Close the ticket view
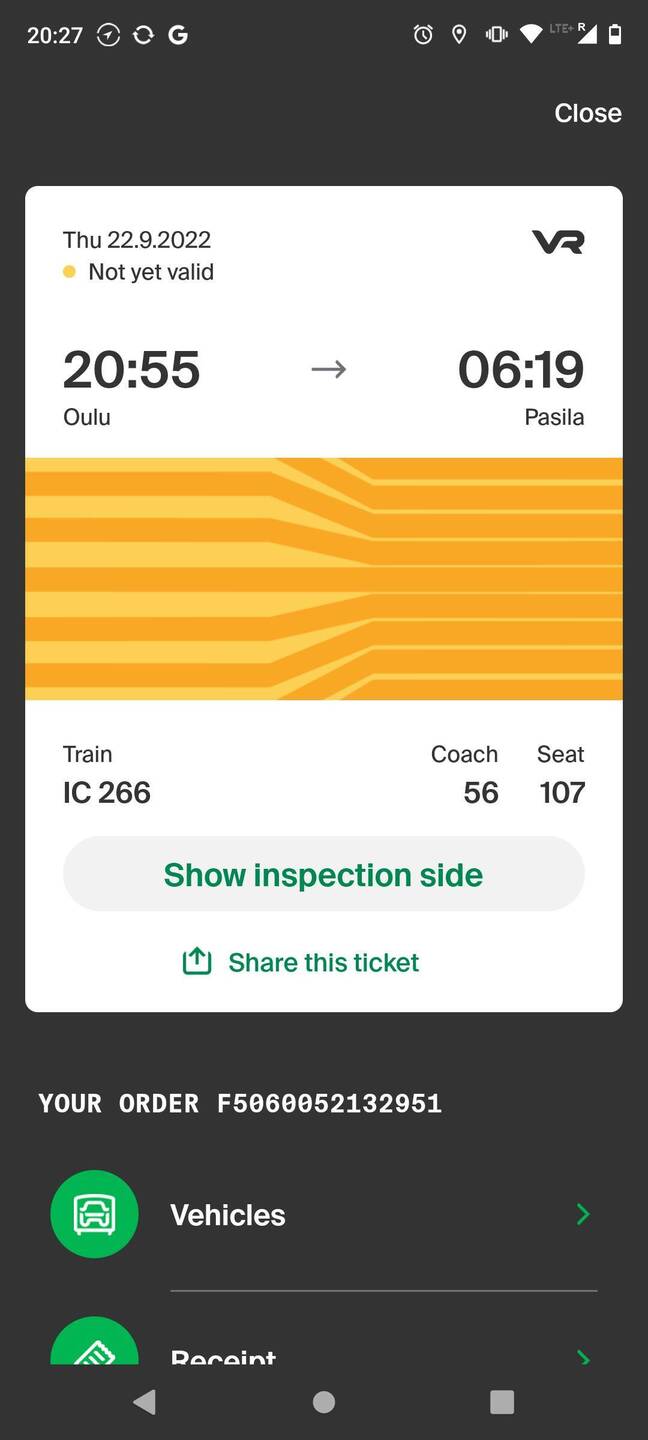Image resolution: width=648 pixels, height=1440 pixels. pyautogui.click(x=587, y=113)
